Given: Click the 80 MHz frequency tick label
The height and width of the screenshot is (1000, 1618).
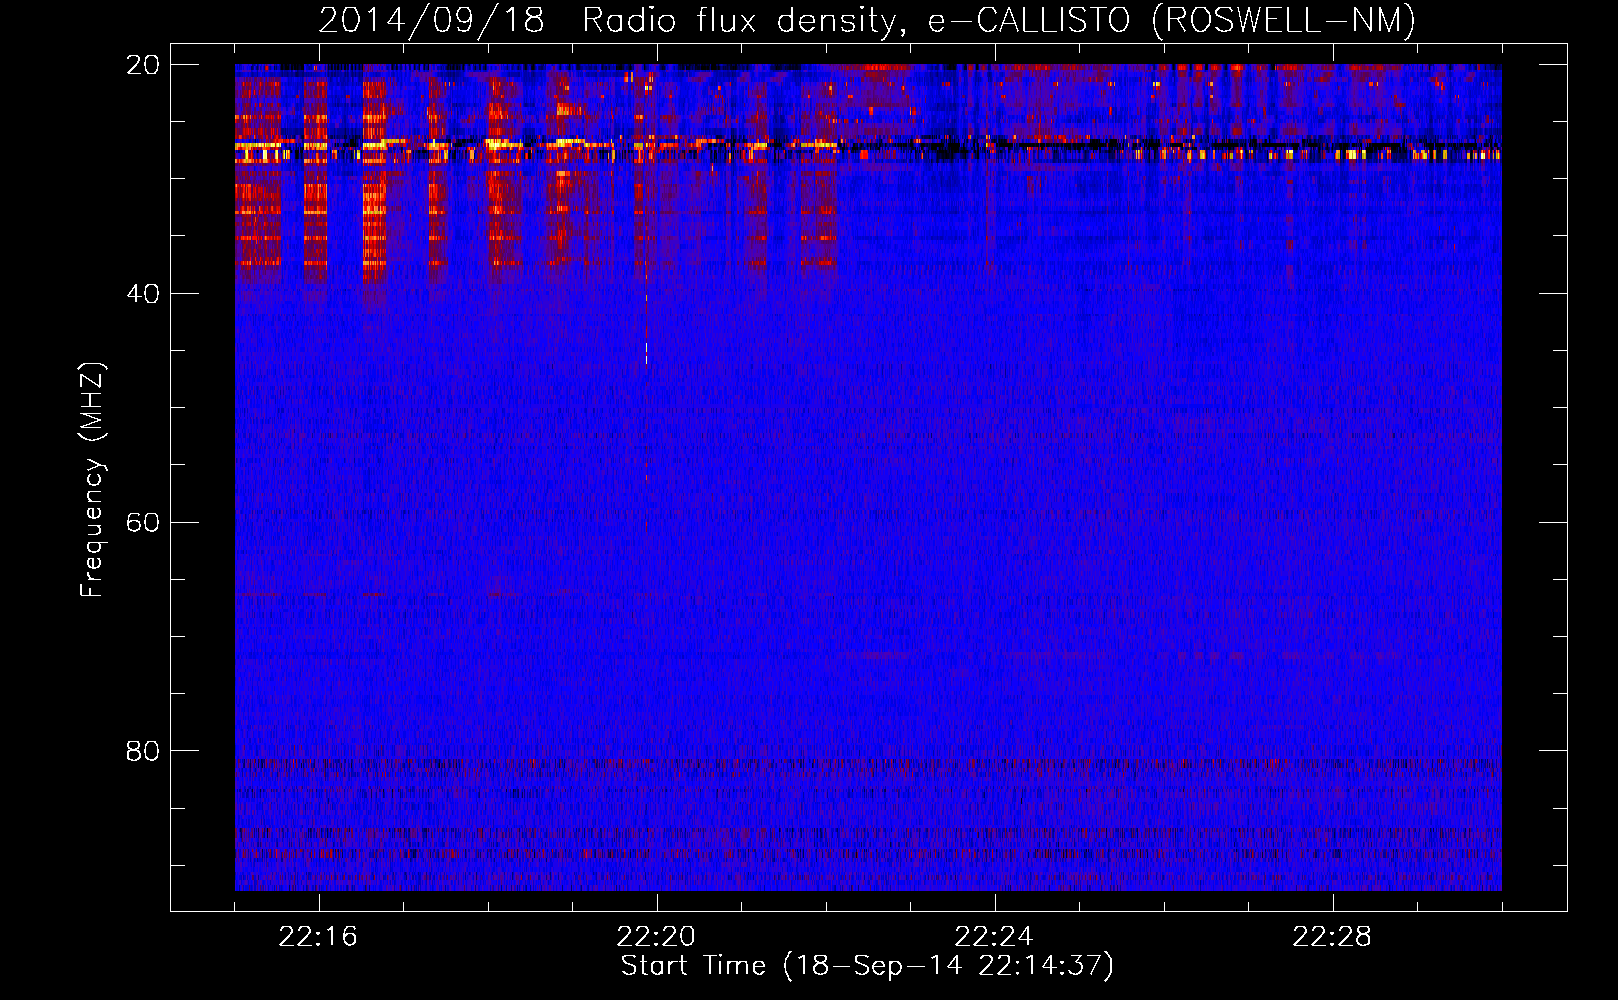Looking at the screenshot, I should pos(143,751).
